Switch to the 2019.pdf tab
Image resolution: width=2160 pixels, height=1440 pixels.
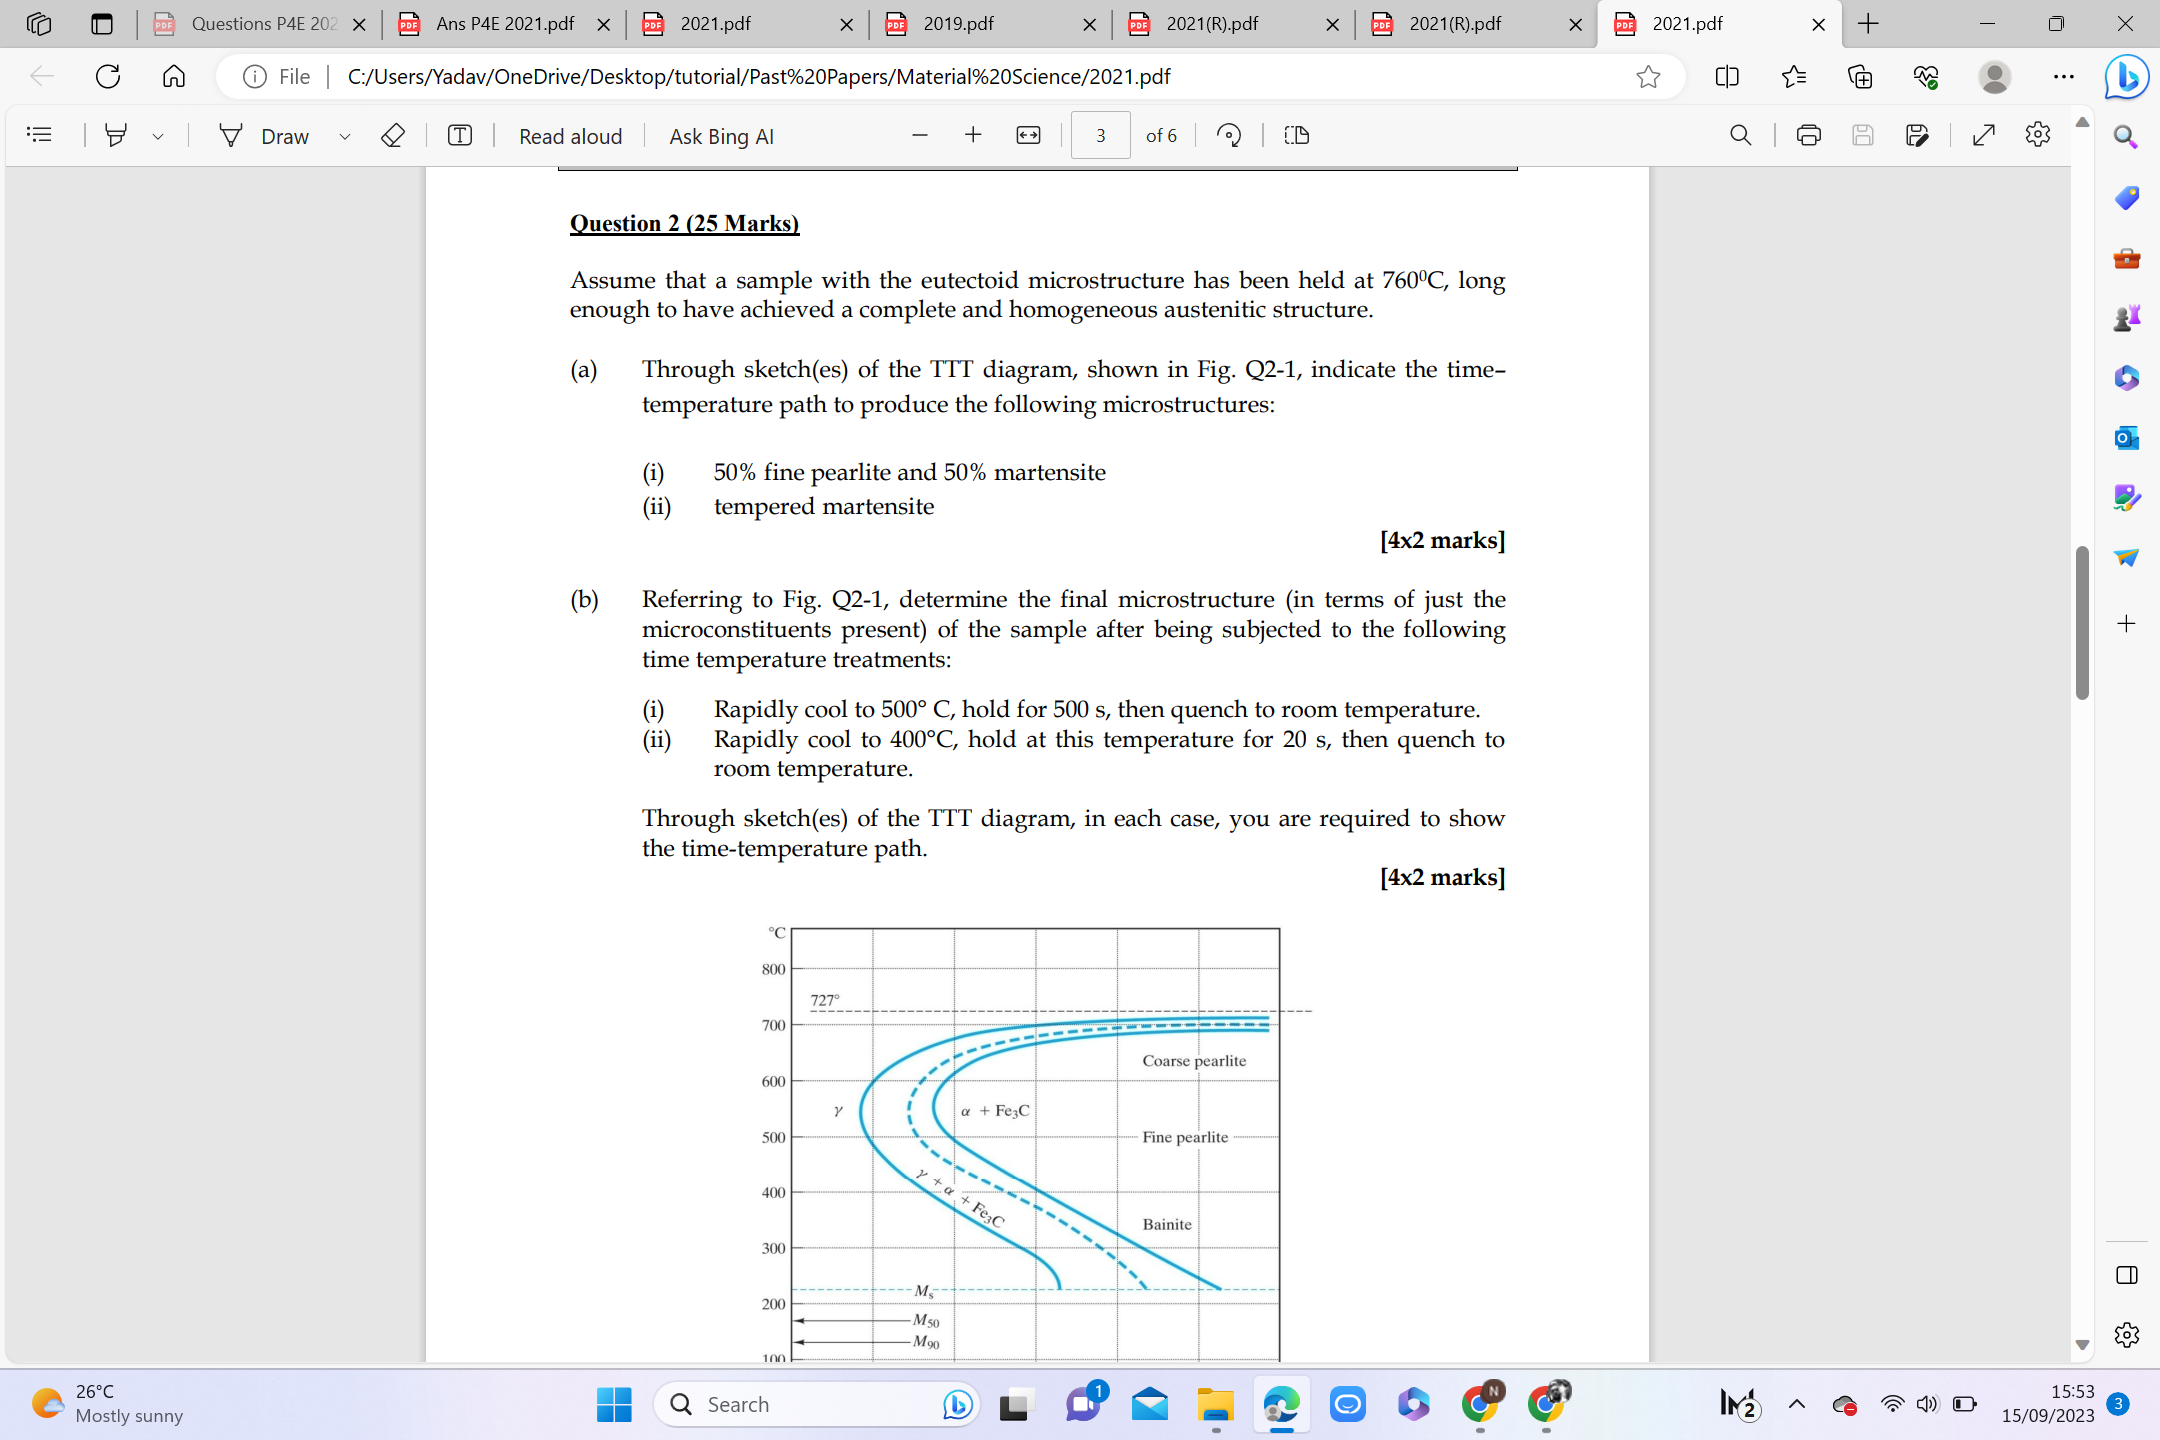click(958, 24)
